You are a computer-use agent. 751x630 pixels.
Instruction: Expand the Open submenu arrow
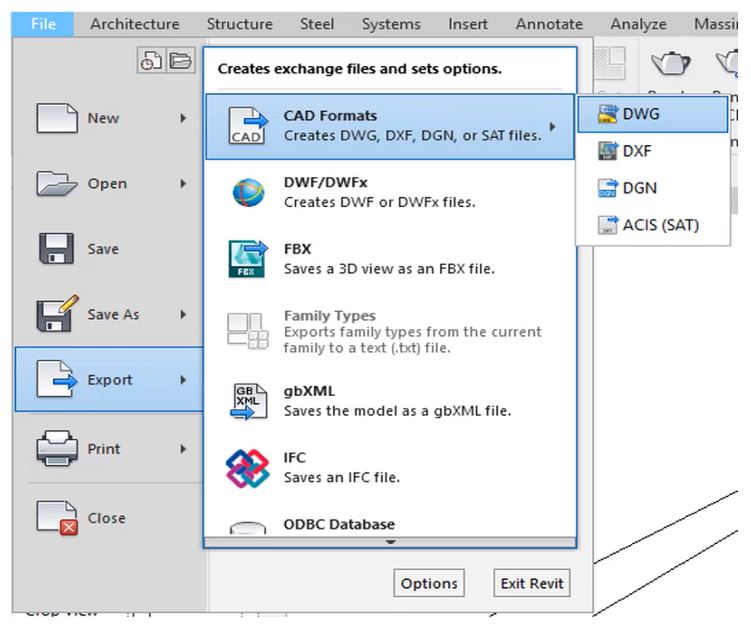click(183, 183)
